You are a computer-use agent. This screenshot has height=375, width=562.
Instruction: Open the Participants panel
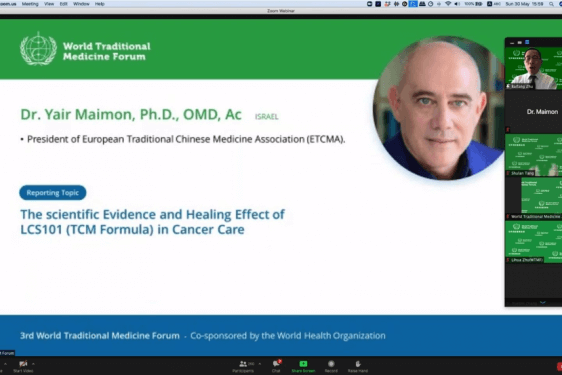click(x=243, y=366)
